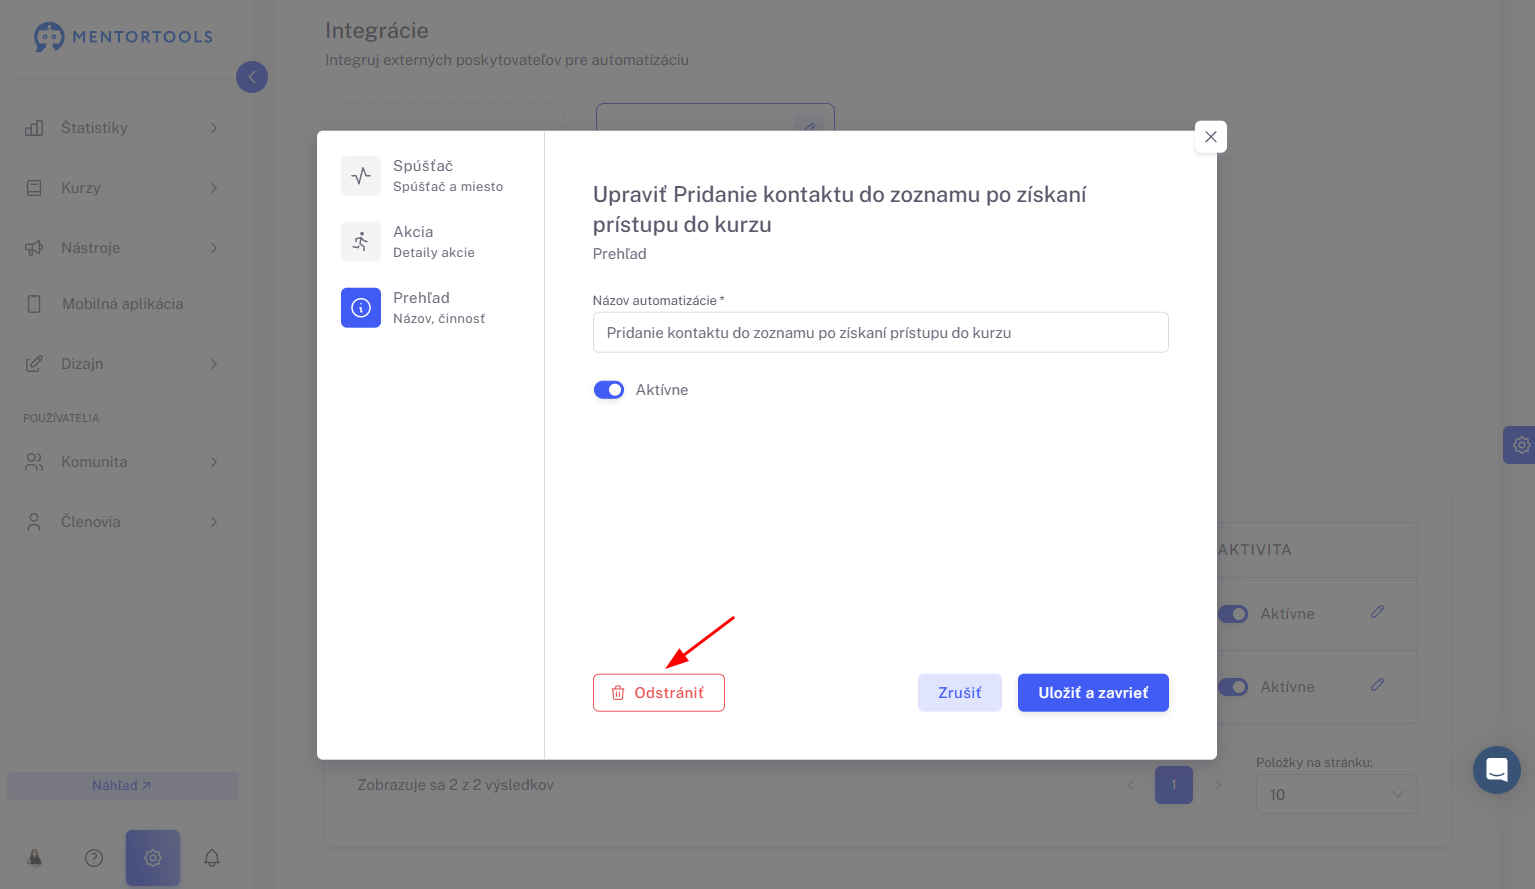Open the Komunita menu item
The width and height of the screenshot is (1535, 889).
pos(122,462)
